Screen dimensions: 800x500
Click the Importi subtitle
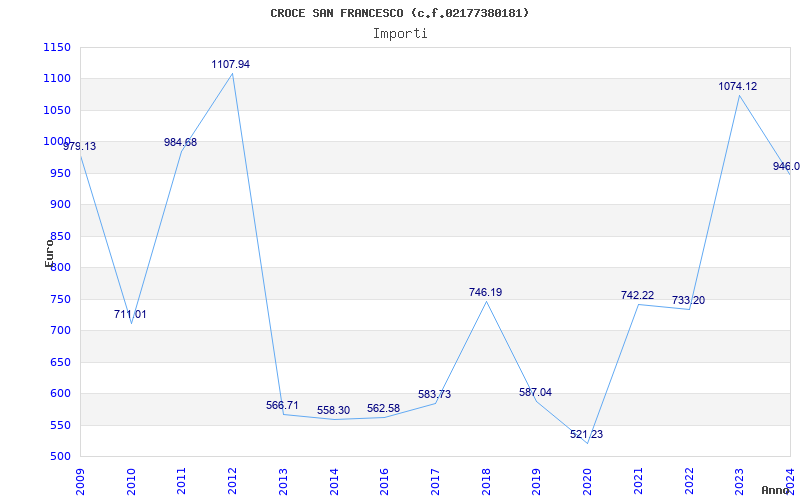coord(400,34)
